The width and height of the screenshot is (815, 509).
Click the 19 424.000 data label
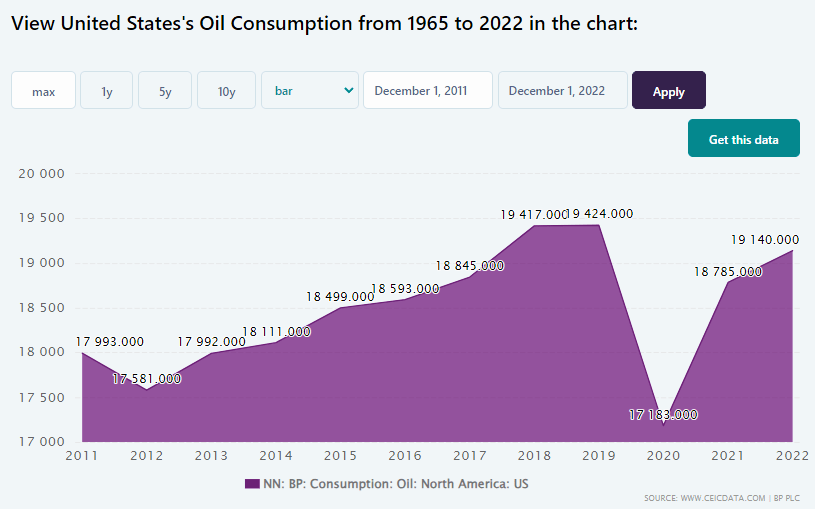[x=599, y=213]
